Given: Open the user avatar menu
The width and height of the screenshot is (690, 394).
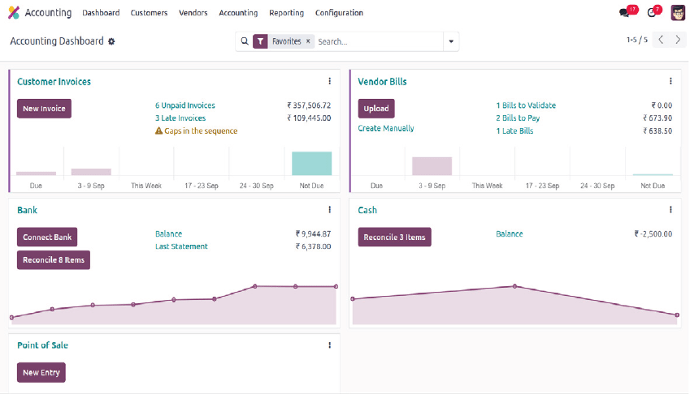Looking at the screenshot, I should click(x=678, y=13).
